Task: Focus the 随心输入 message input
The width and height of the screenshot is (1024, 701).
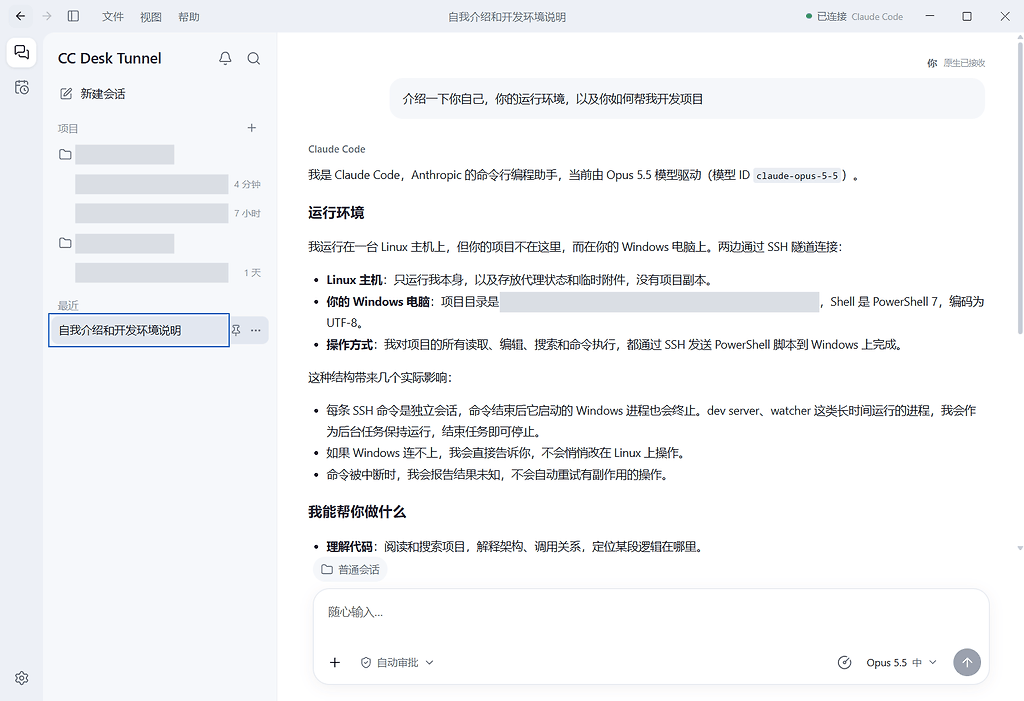Action: [650, 612]
